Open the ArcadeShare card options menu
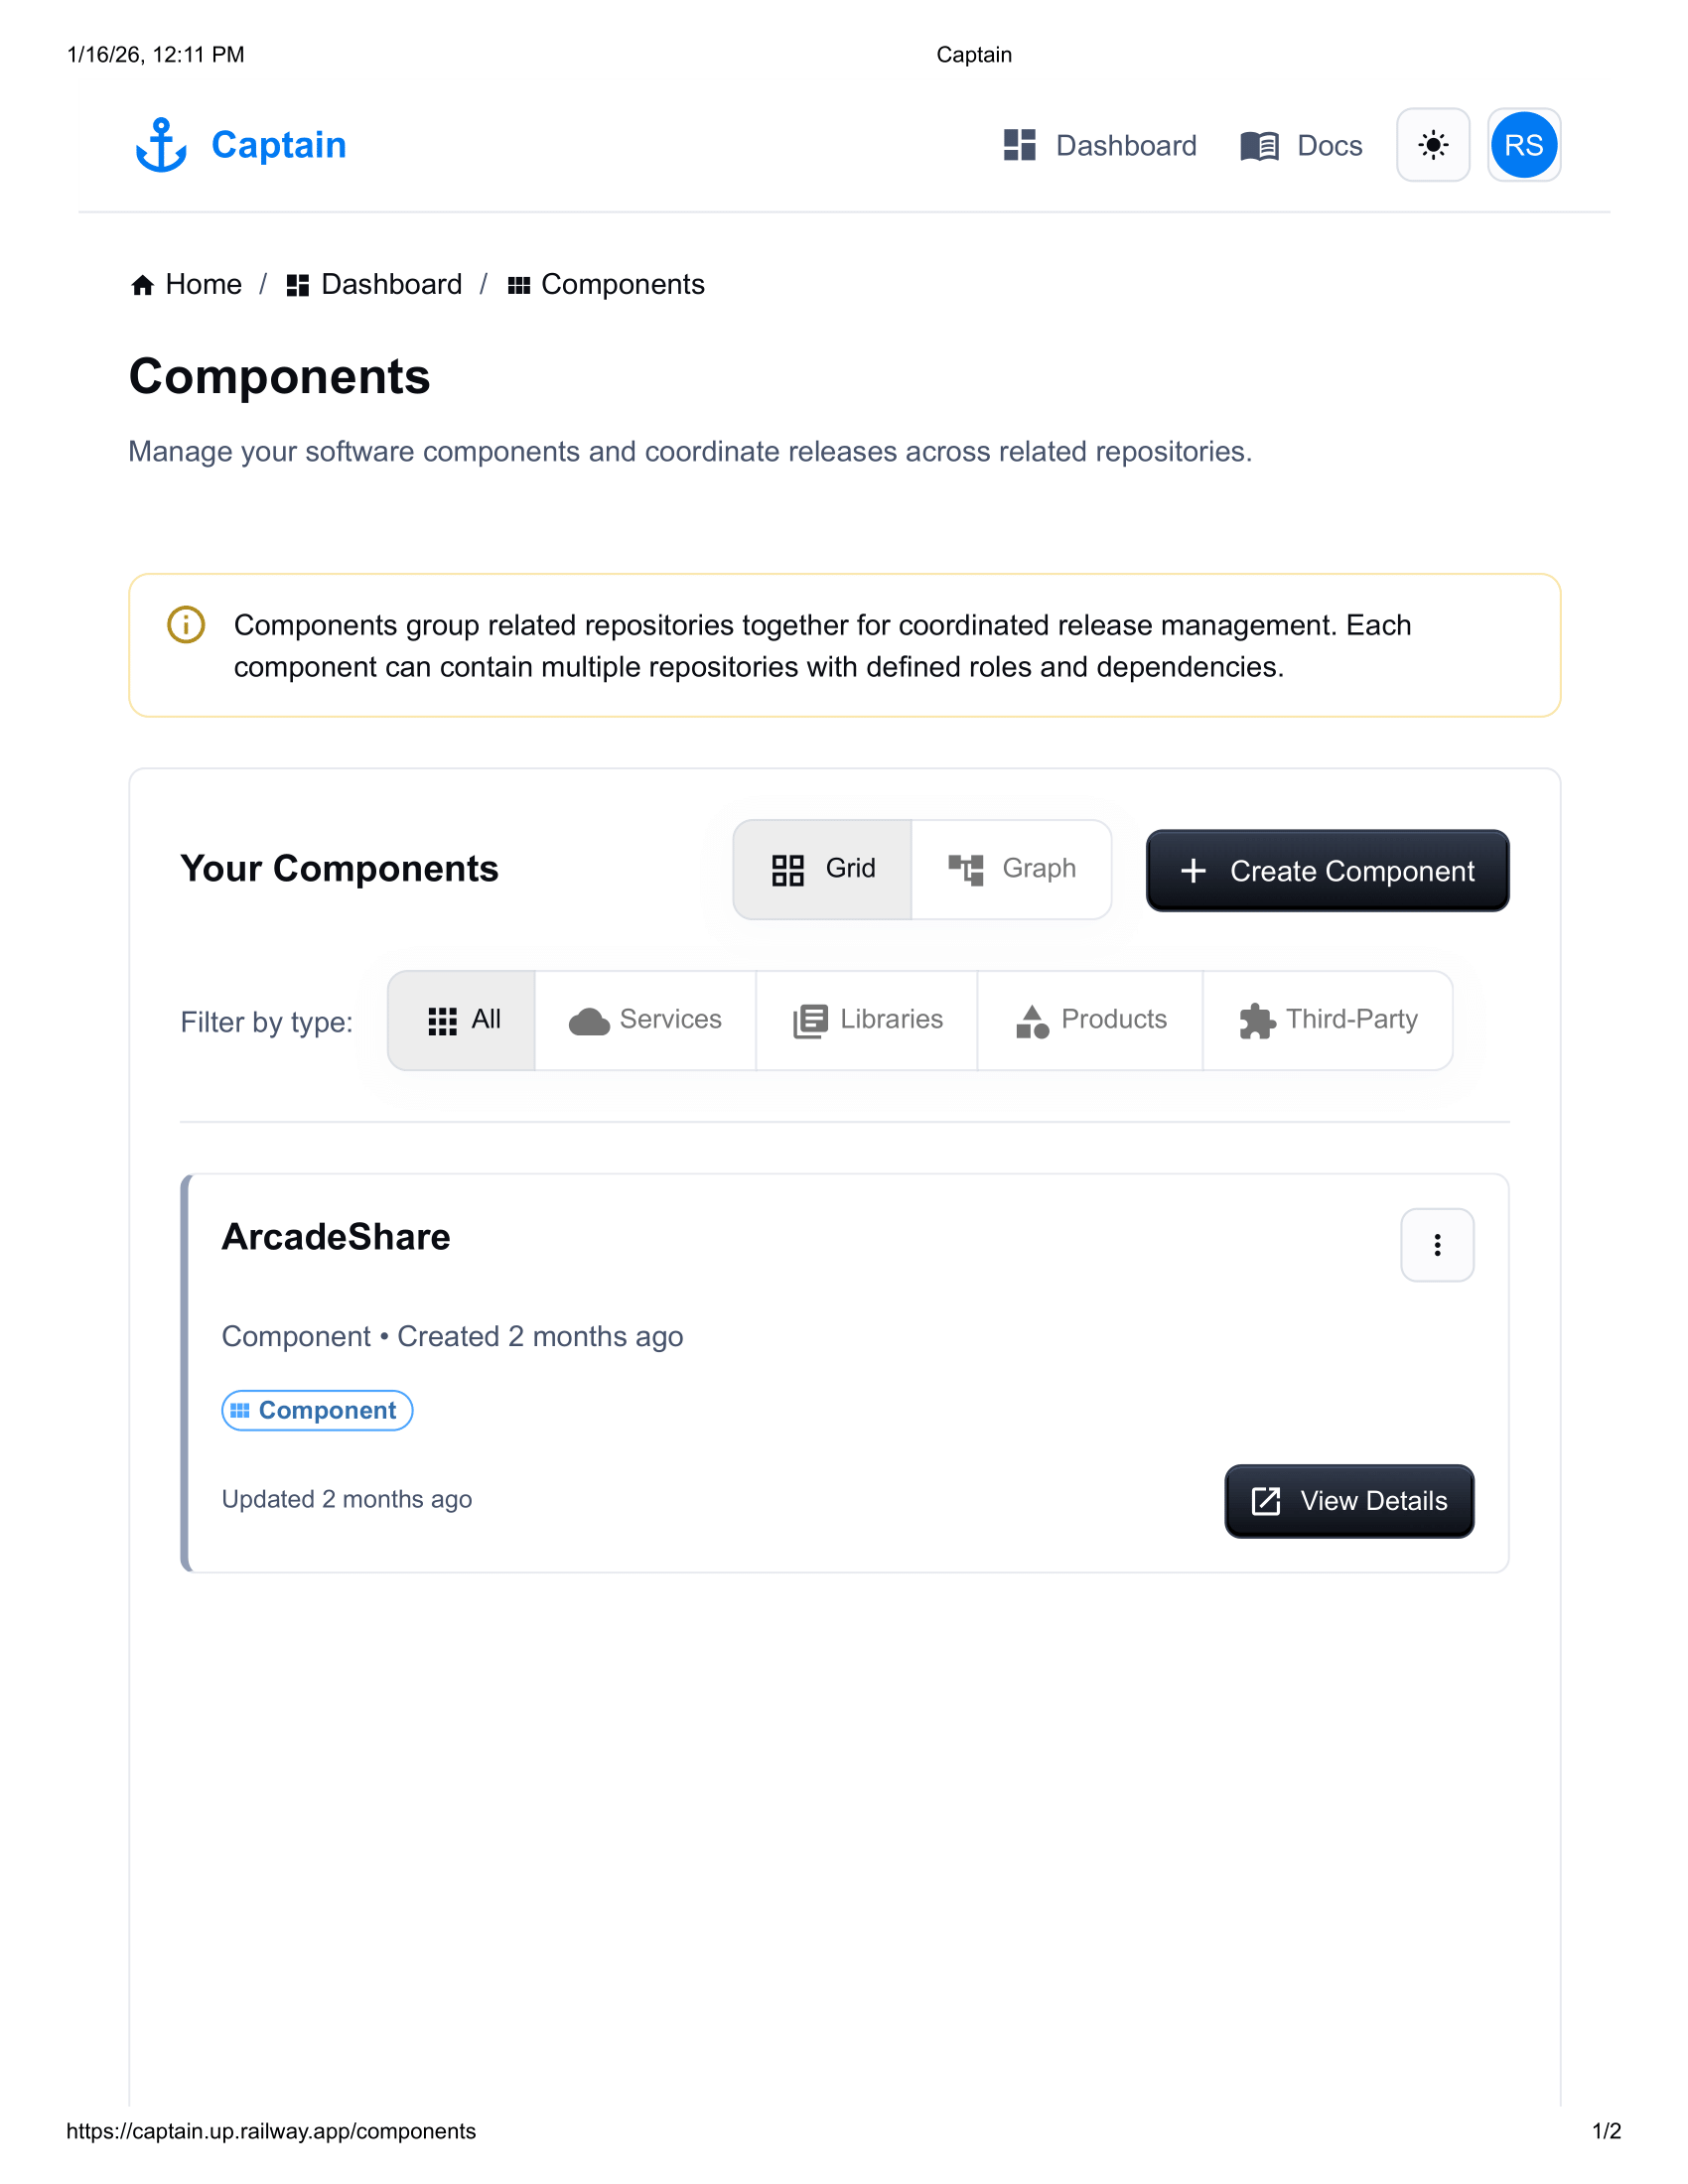The width and height of the screenshot is (1688, 2184). click(1436, 1244)
